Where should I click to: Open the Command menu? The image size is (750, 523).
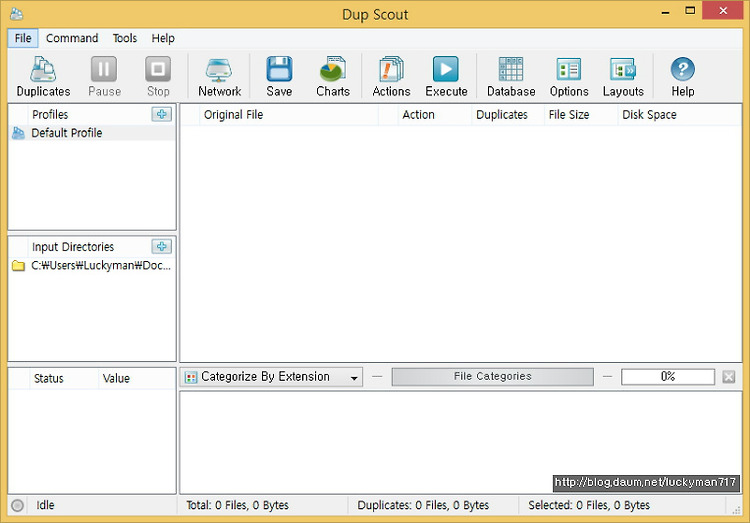point(72,38)
